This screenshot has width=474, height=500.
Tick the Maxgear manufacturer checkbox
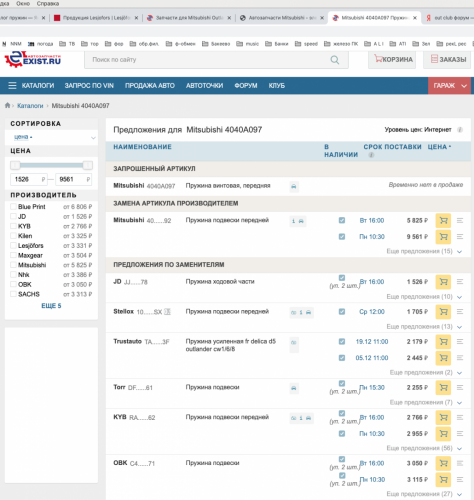(13, 255)
